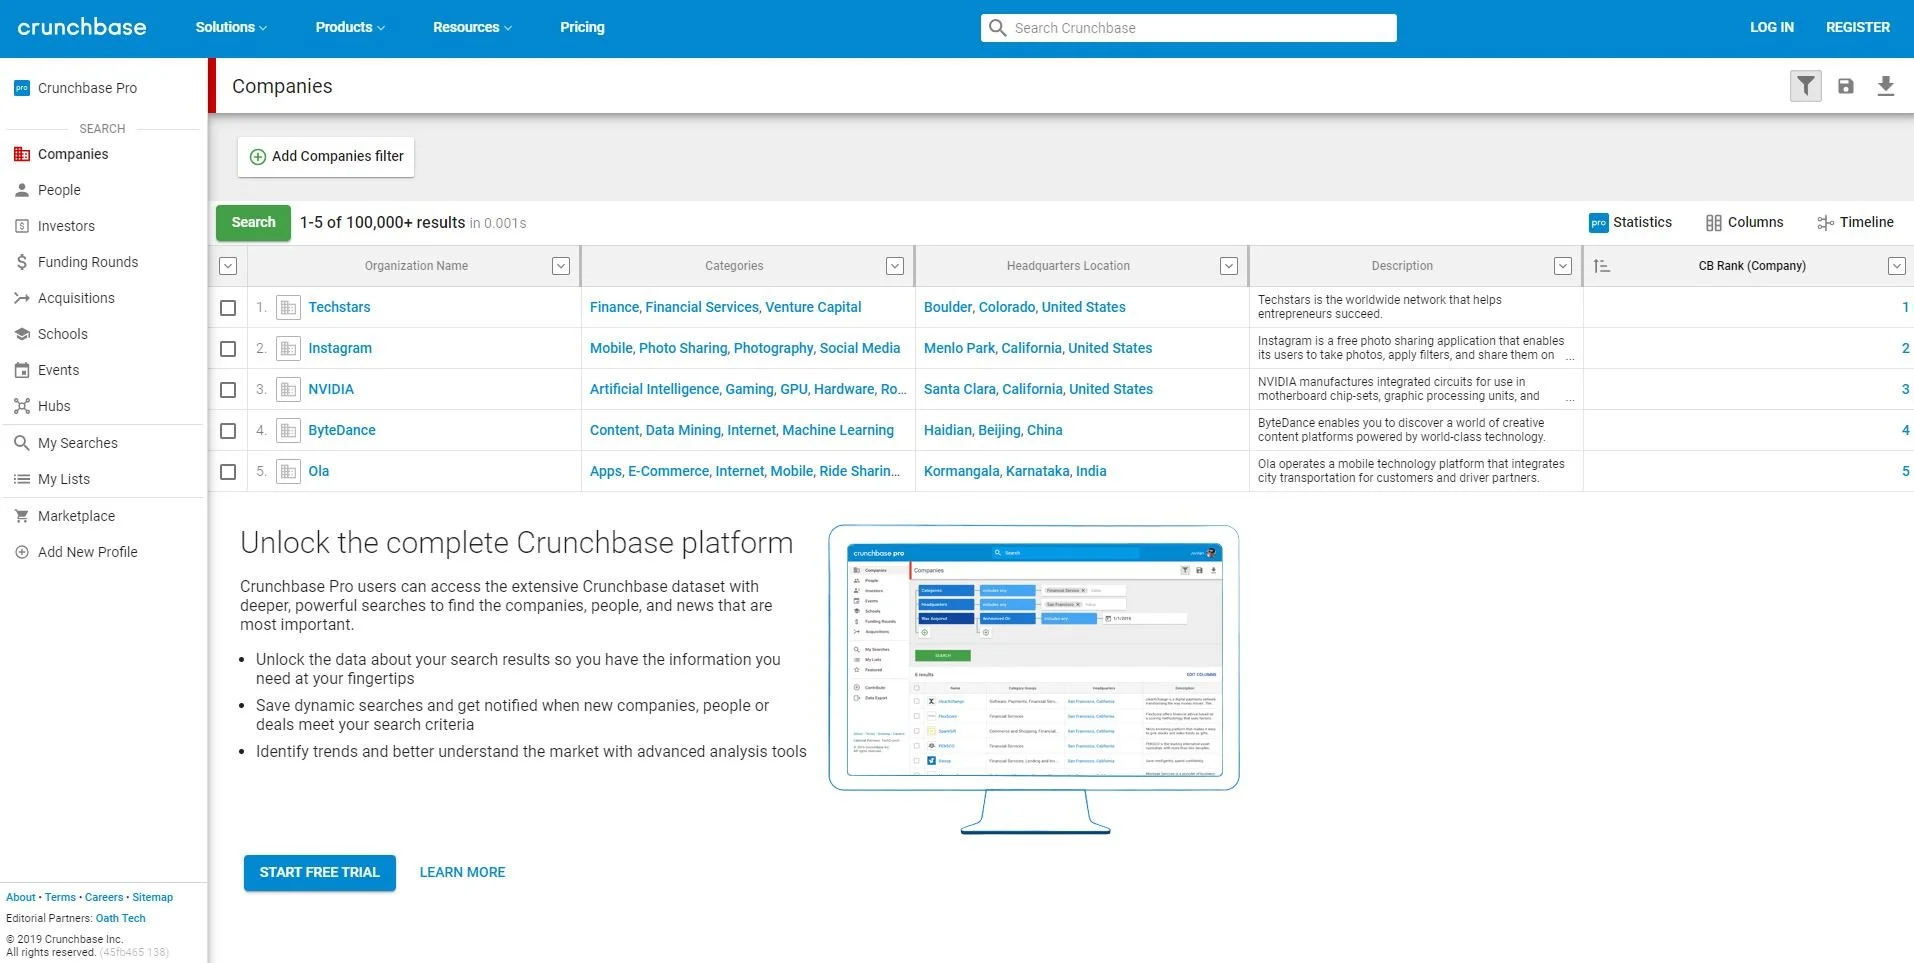Click the Events calendar icon

[x=22, y=370]
